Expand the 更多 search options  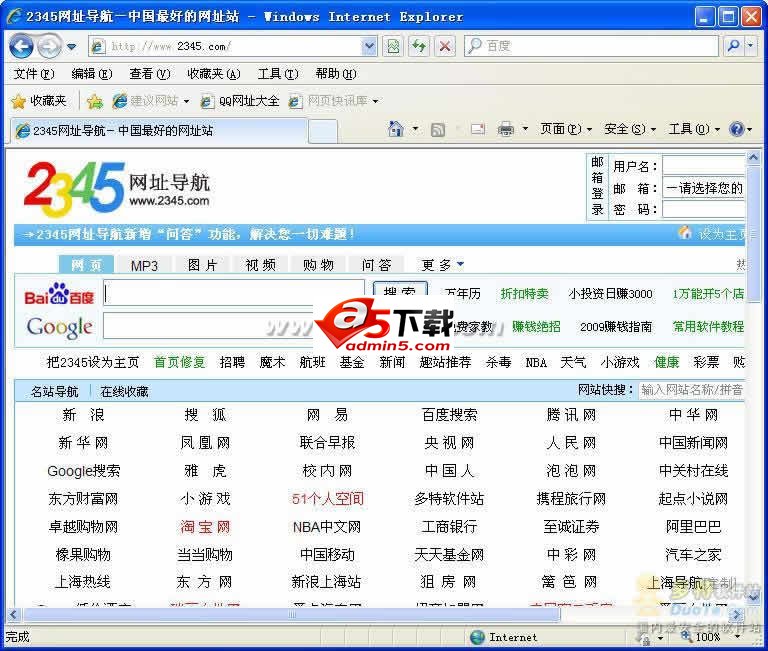click(442, 265)
